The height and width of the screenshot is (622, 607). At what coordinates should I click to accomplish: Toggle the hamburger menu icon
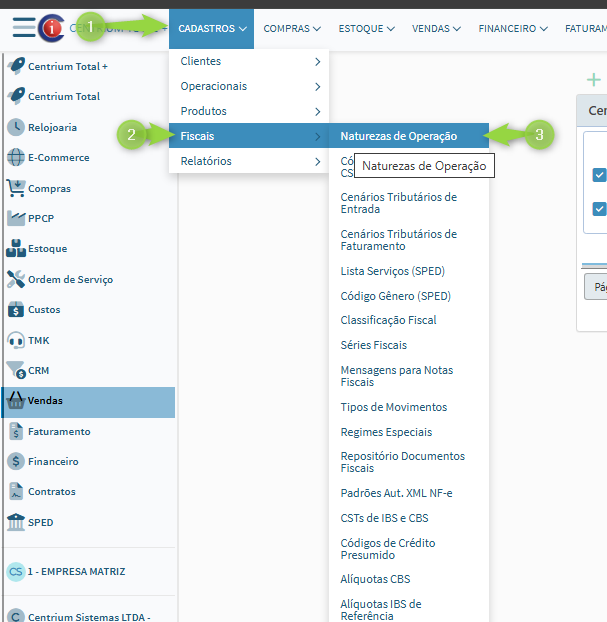[x=23, y=28]
